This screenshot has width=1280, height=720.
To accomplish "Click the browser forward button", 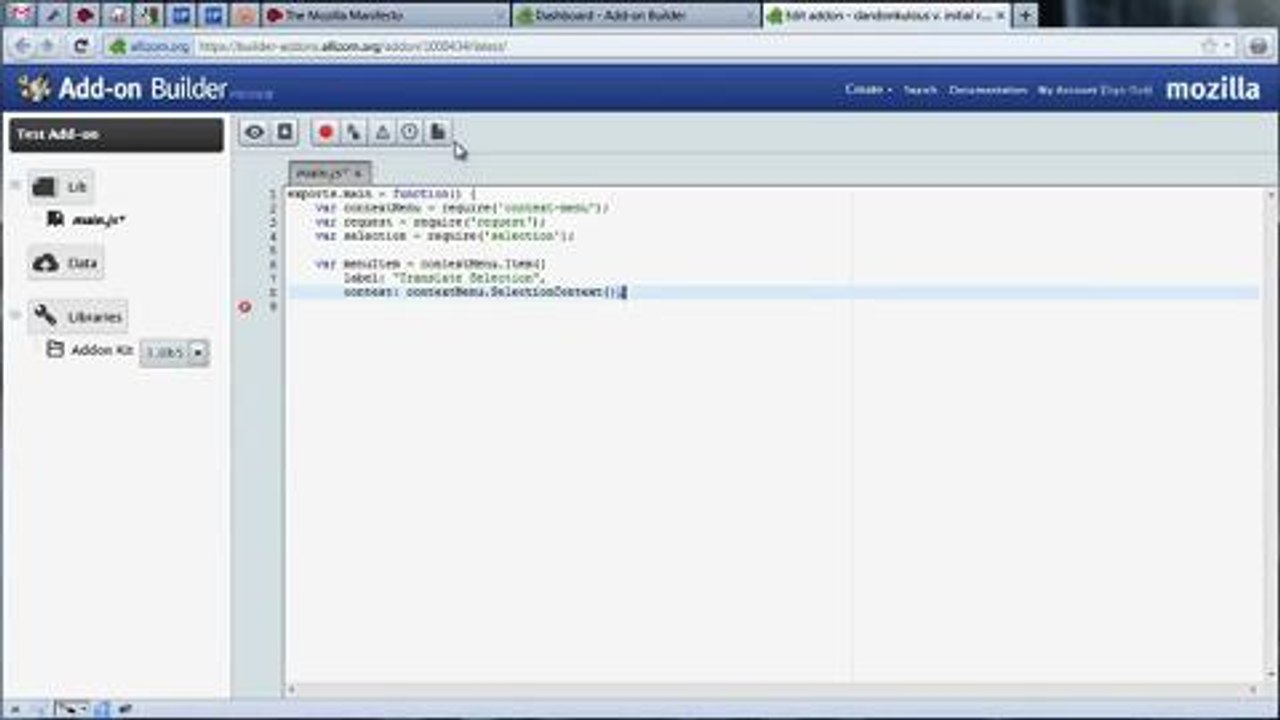I will point(46,46).
